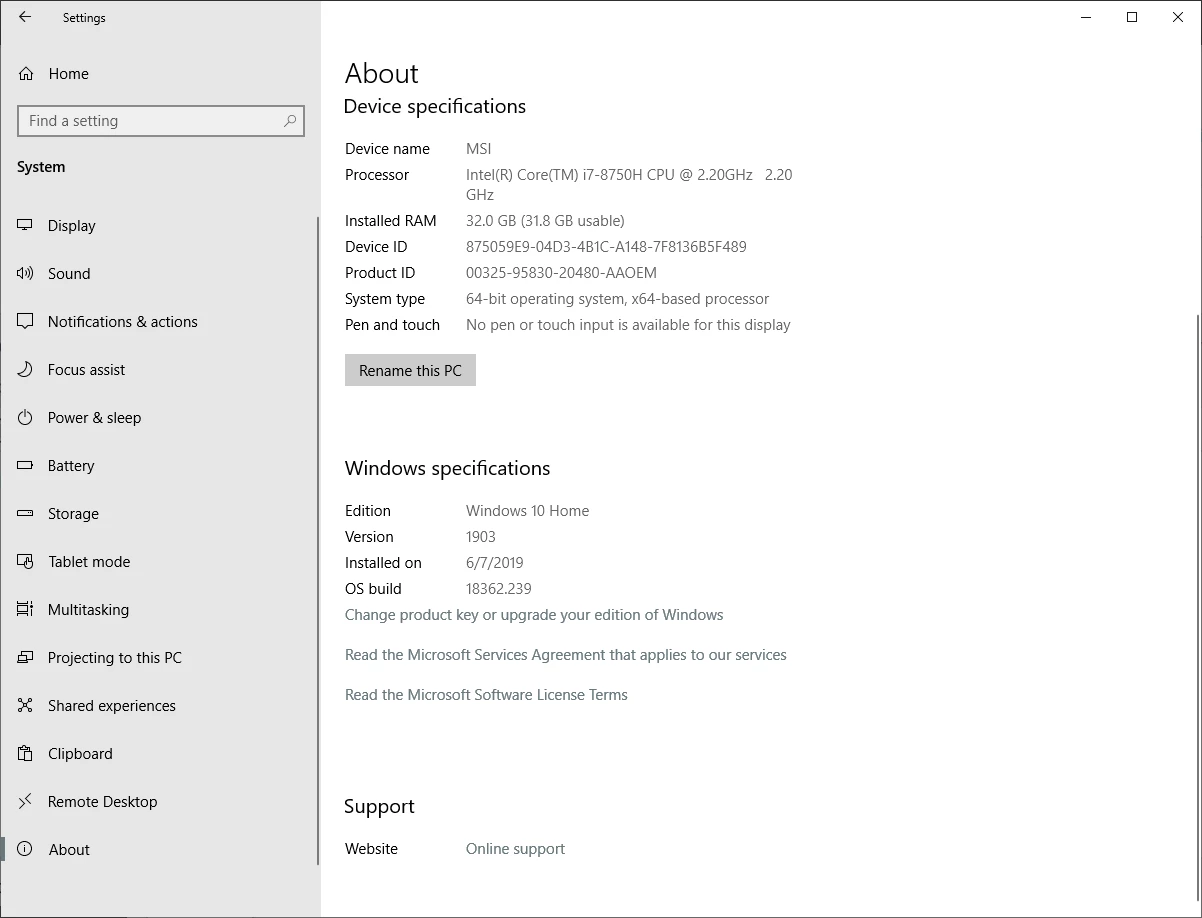Click the About page title
Screen dimensions: 1202x918
[382, 73]
